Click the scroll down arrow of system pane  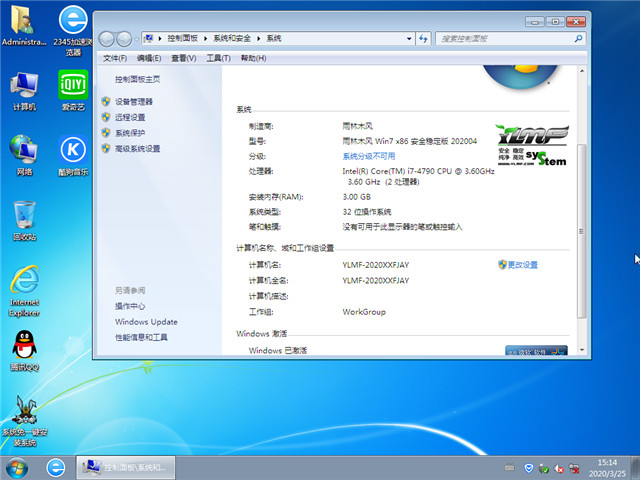582,350
